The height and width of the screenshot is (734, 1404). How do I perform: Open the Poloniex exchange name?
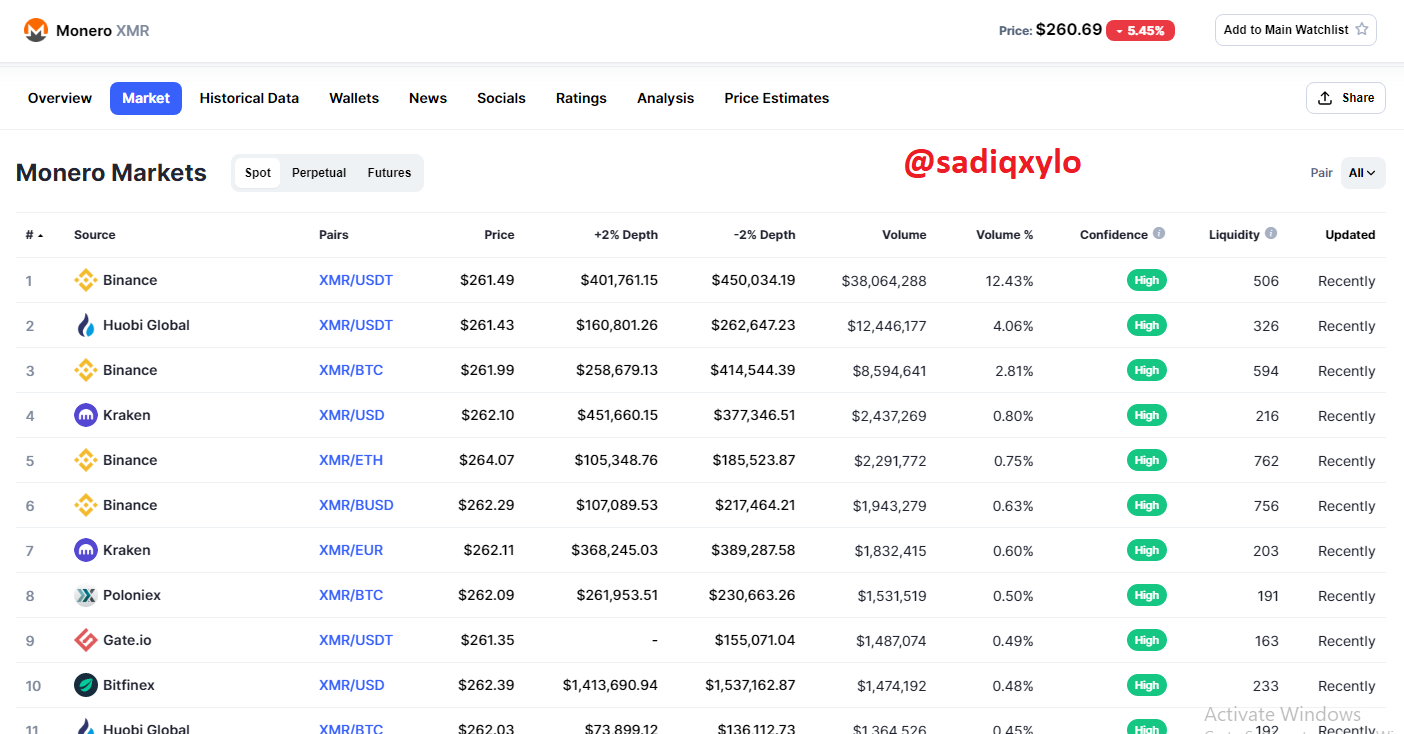(132, 595)
